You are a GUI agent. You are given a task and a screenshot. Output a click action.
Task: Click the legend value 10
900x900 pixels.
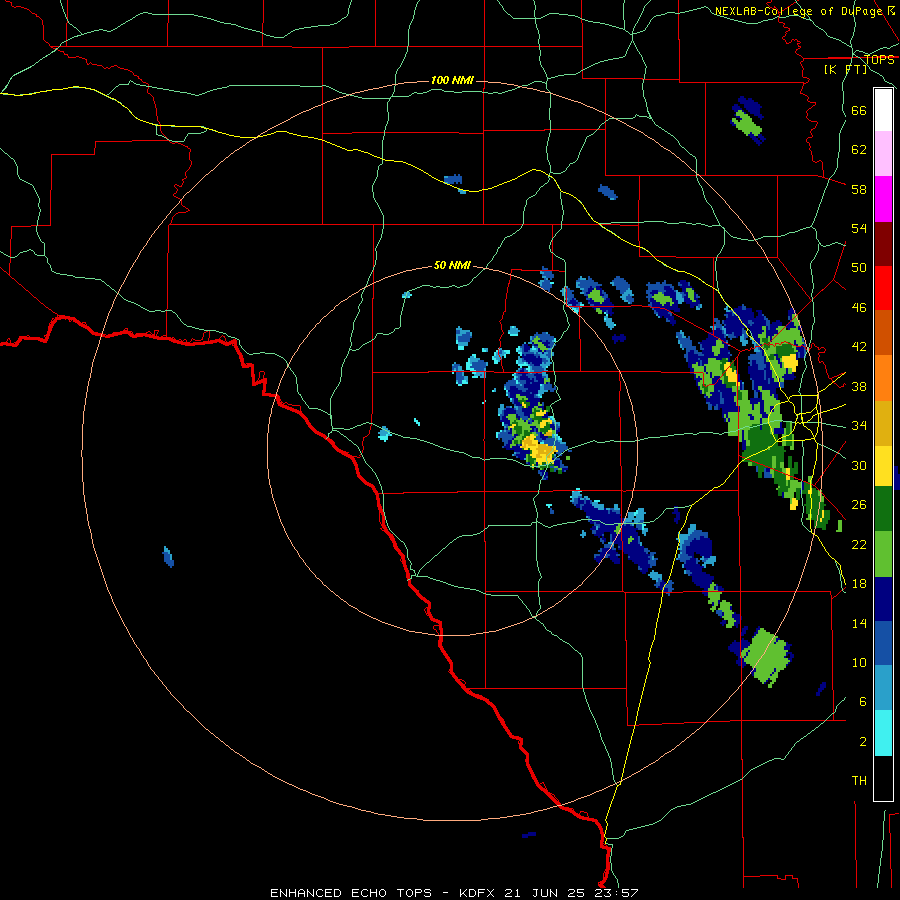[859, 662]
